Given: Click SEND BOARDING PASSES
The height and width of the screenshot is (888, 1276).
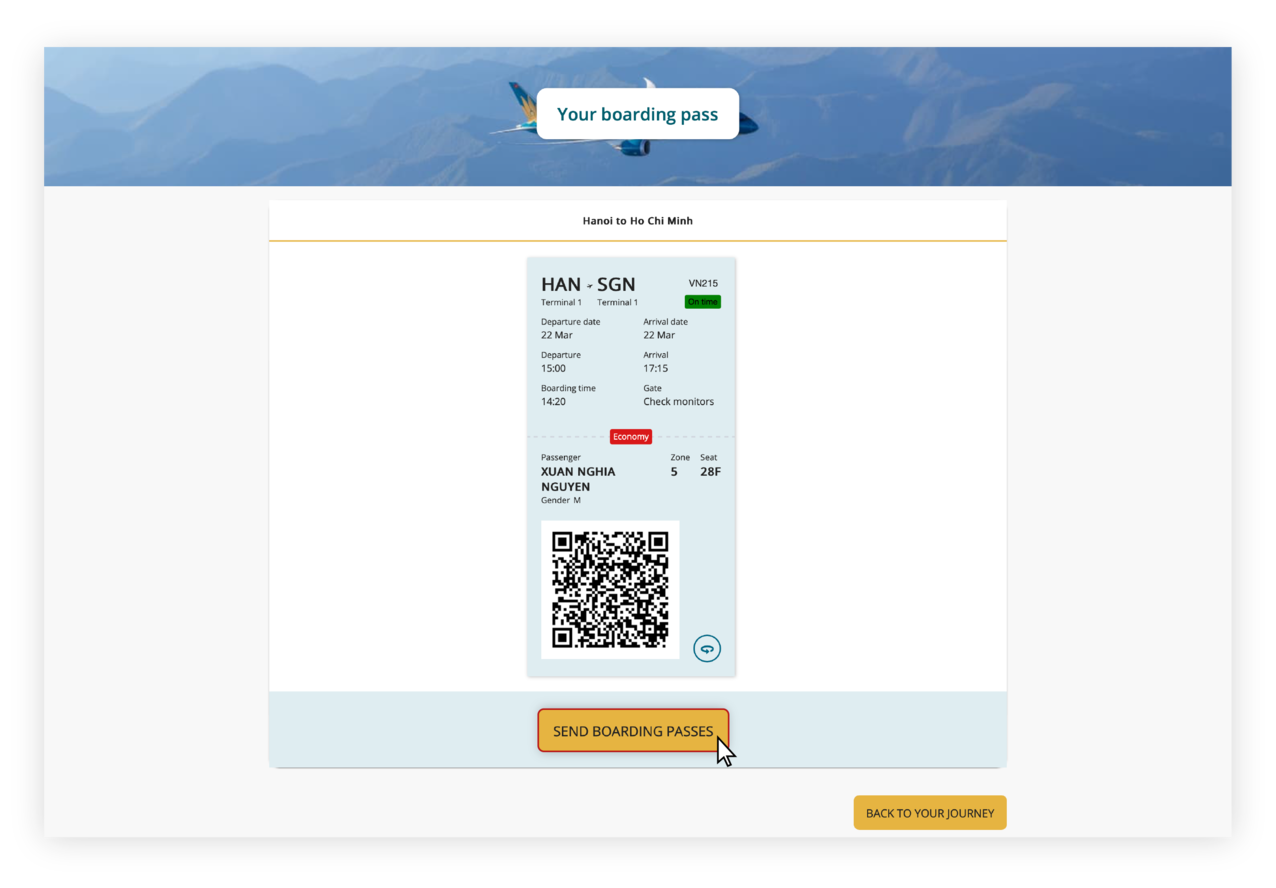Looking at the screenshot, I should coord(632,731).
